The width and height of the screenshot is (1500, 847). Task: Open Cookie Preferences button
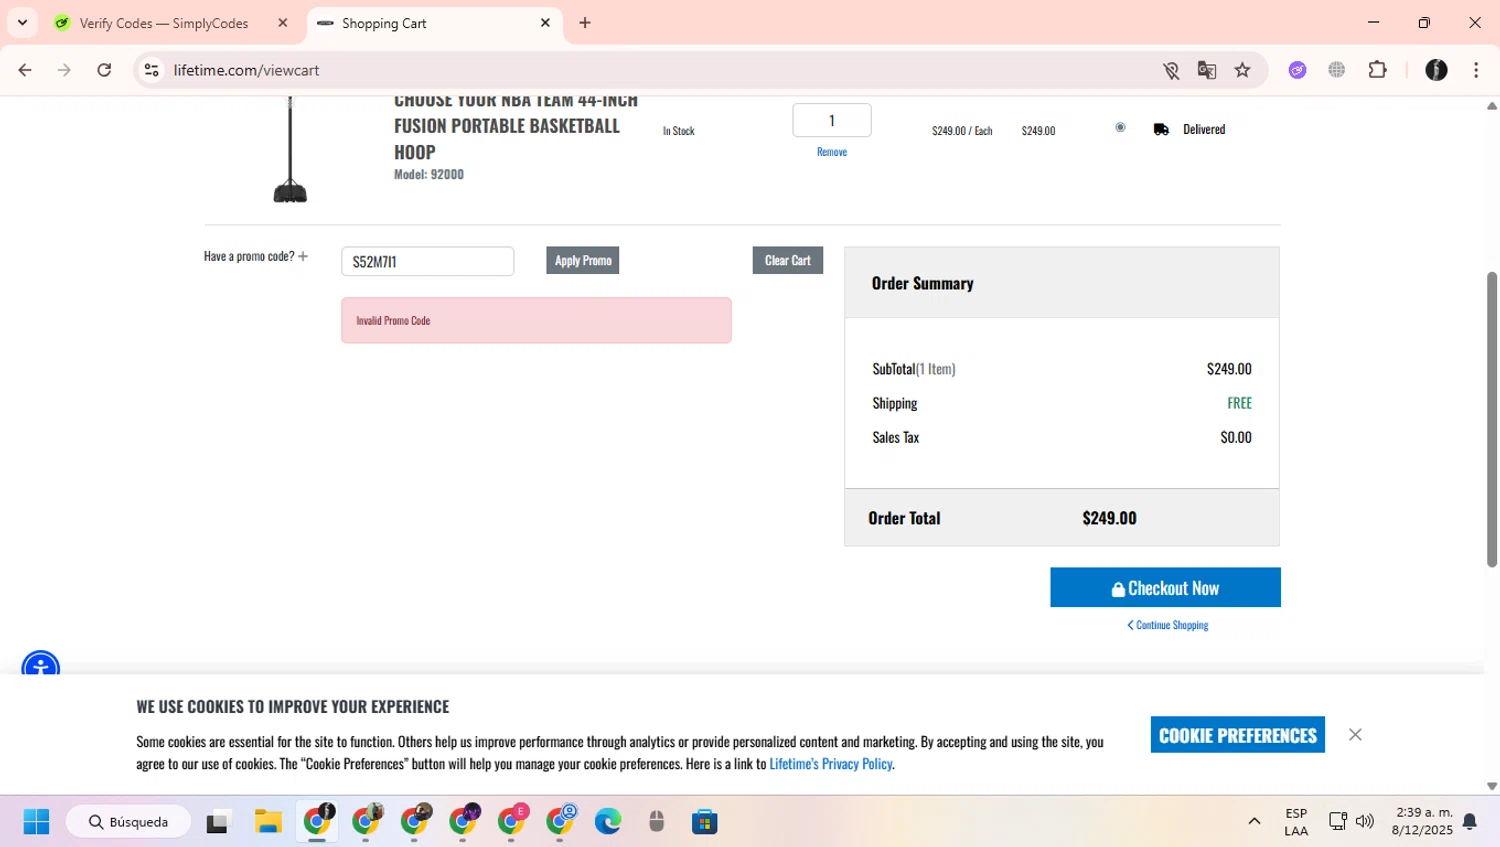click(x=1238, y=735)
